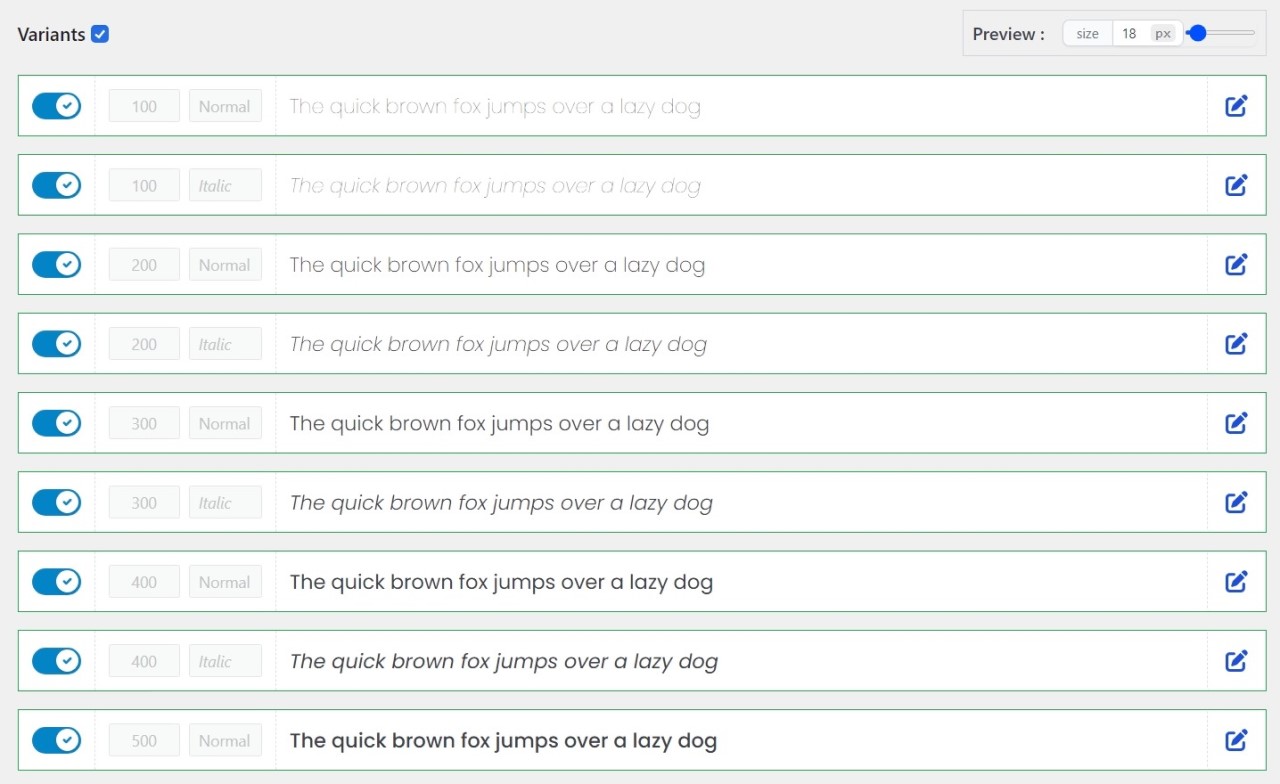Screen dimensions: 1280x784
Task: Uncheck the Variants checkbox
Action: coord(99,33)
